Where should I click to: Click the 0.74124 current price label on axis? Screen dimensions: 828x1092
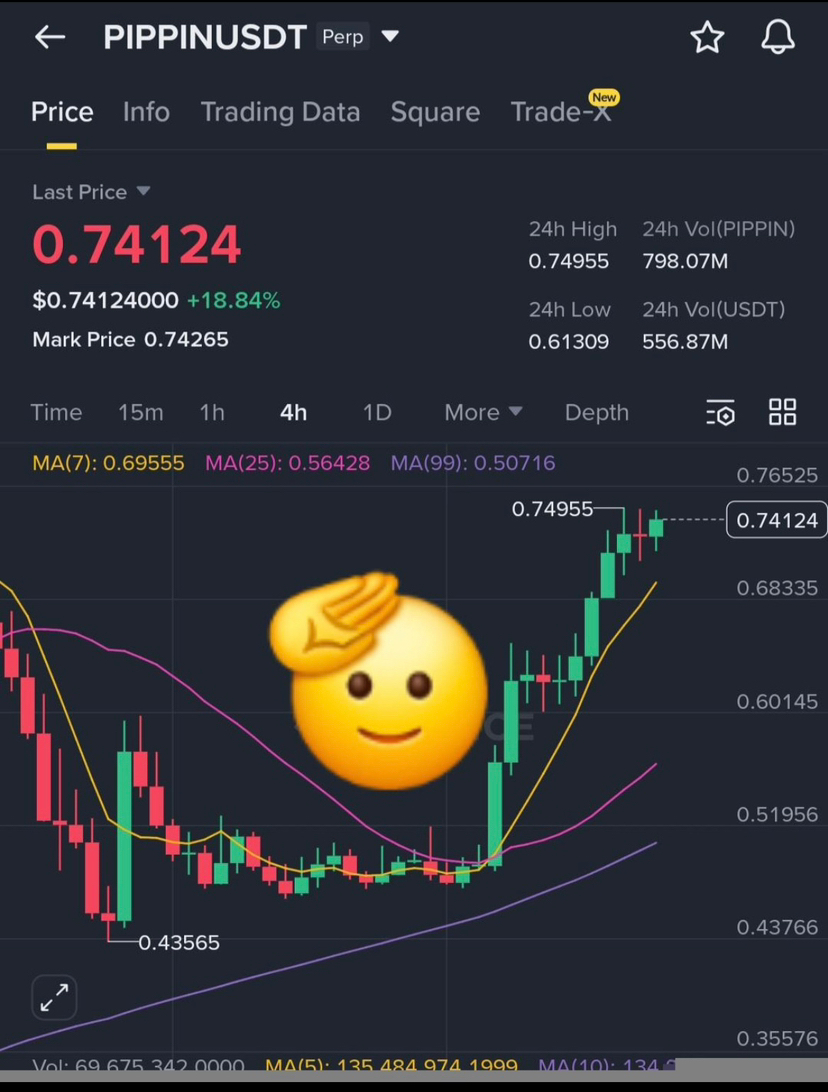[x=776, y=520]
